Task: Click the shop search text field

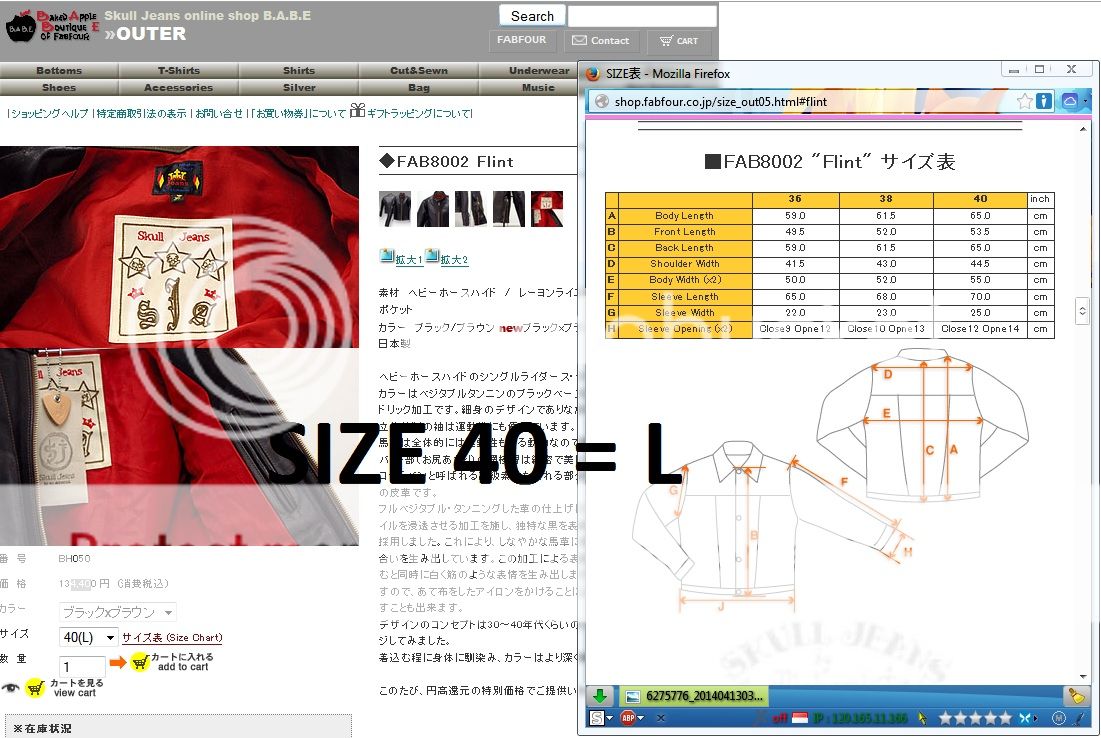Action: pos(642,15)
